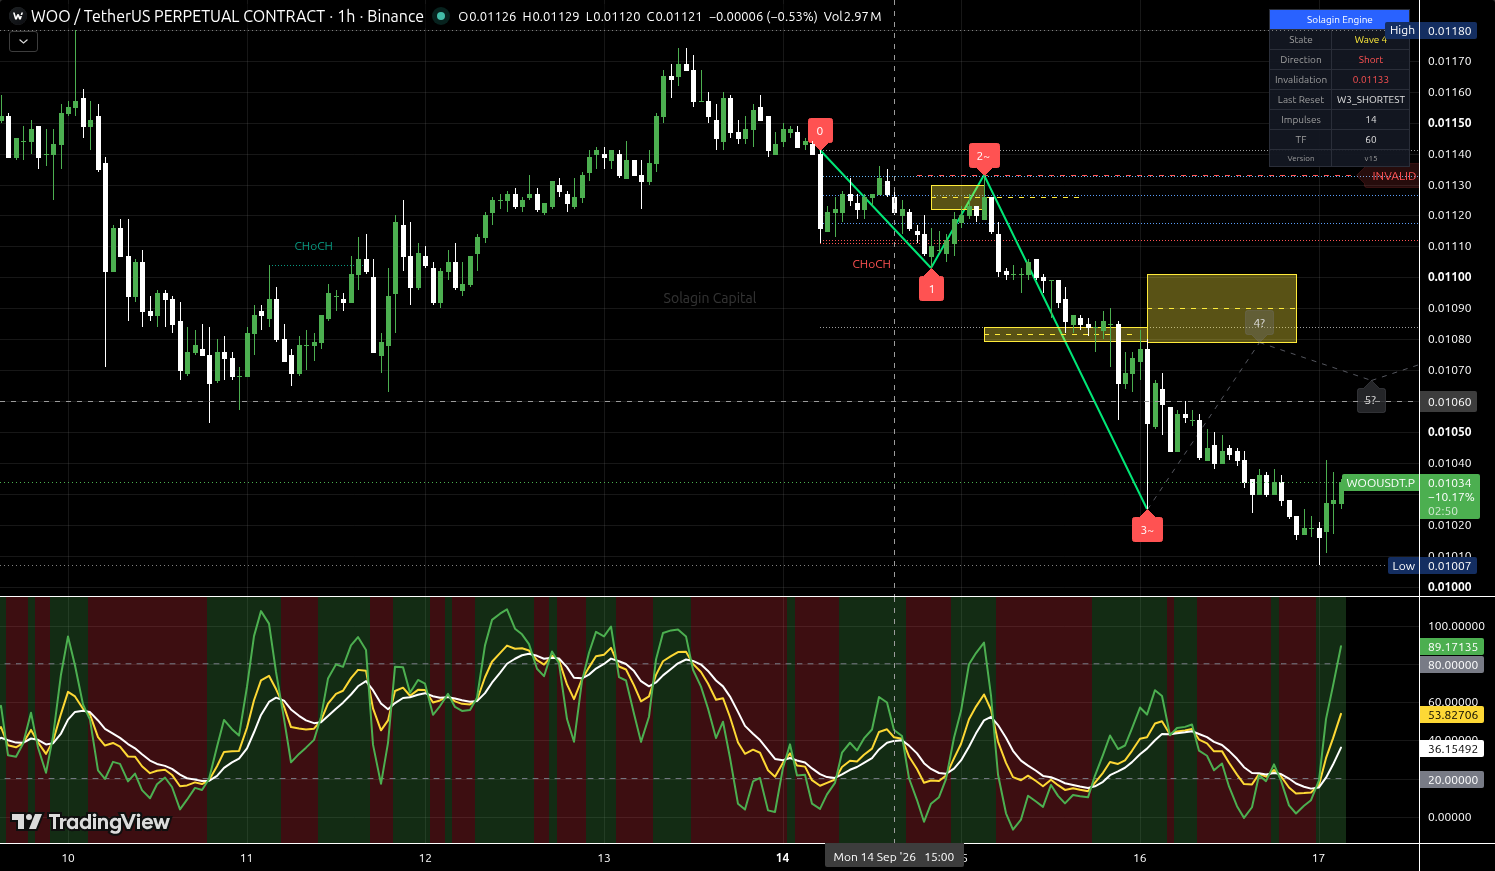The width and height of the screenshot is (1495, 871).
Task: Select the large yellow wave 4 target zone
Action: tap(1222, 308)
